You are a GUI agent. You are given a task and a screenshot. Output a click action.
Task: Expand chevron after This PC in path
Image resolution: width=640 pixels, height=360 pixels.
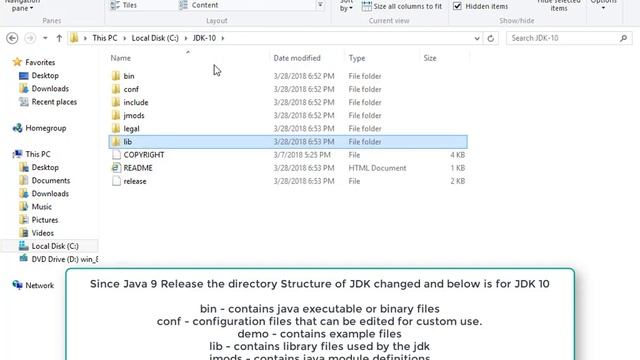pyautogui.click(x=124, y=38)
